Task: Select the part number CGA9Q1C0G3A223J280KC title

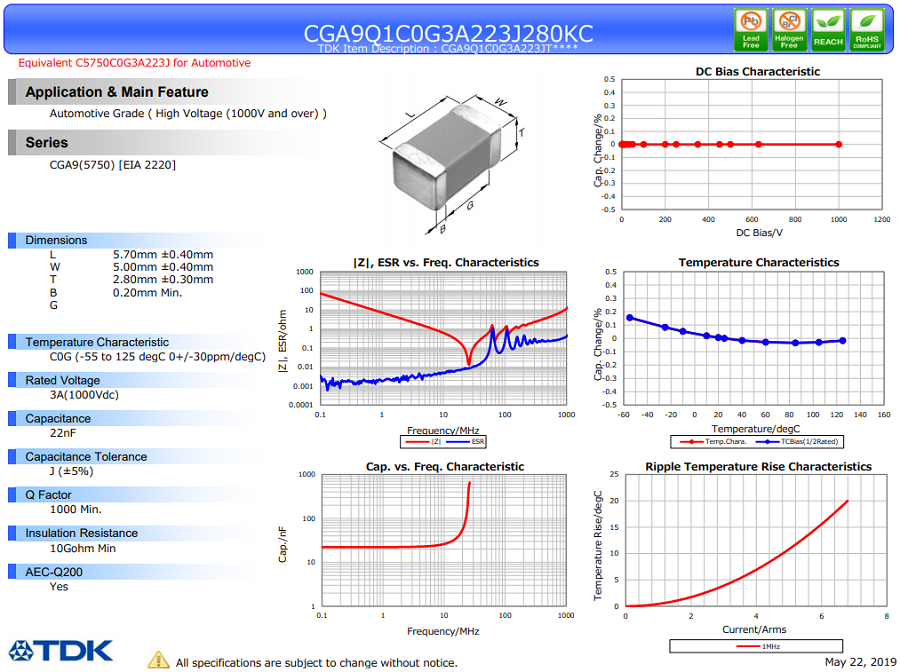Action: tap(448, 33)
